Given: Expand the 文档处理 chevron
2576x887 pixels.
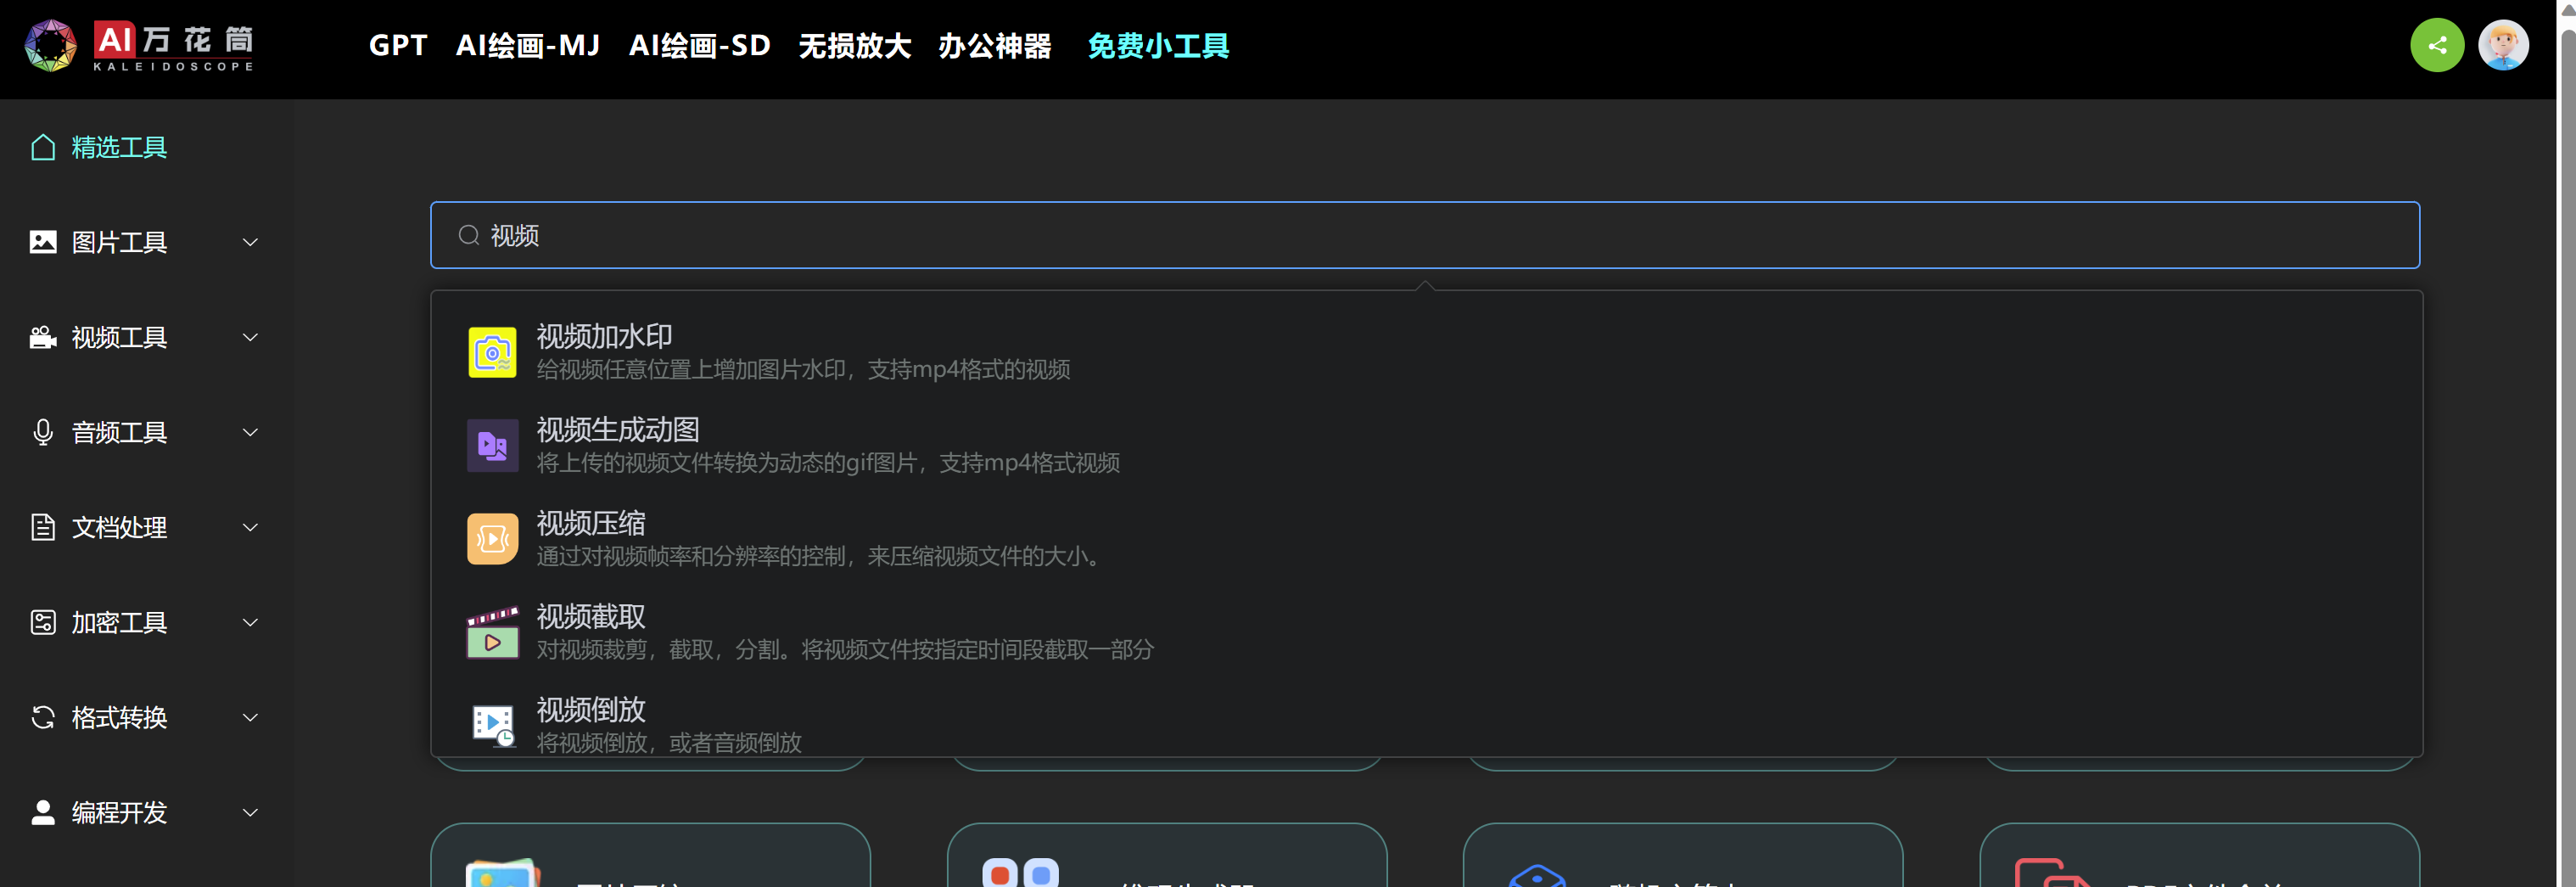Looking at the screenshot, I should [250, 527].
